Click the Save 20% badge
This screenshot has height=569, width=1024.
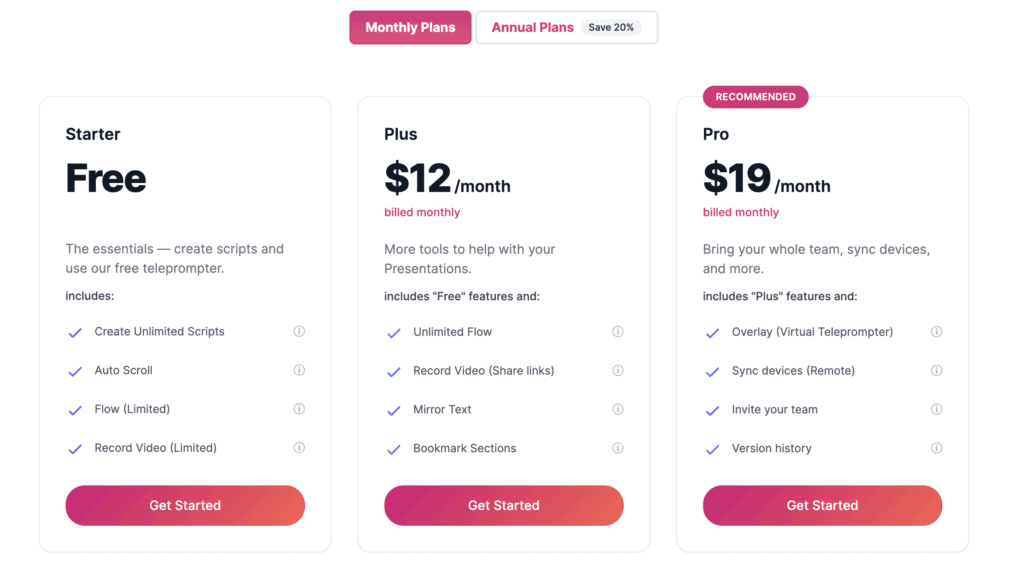tap(611, 27)
